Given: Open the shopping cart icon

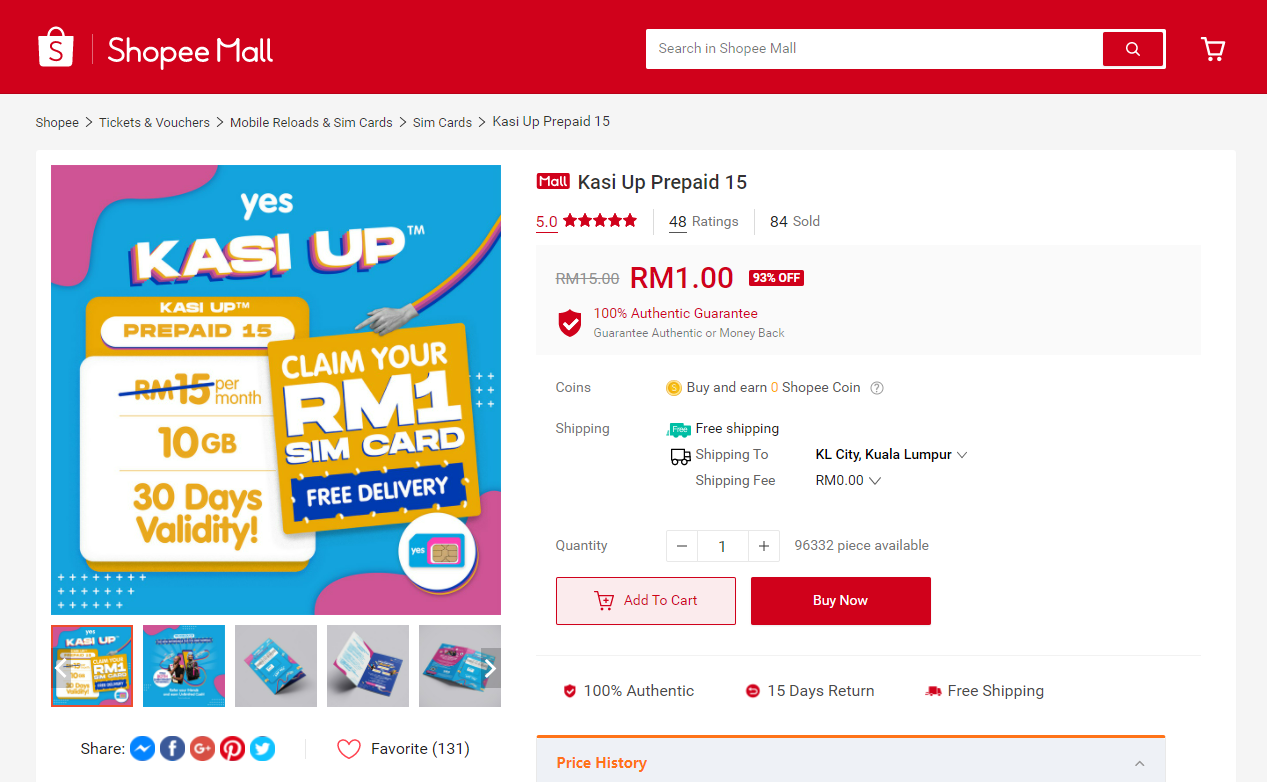Looking at the screenshot, I should pos(1213,49).
